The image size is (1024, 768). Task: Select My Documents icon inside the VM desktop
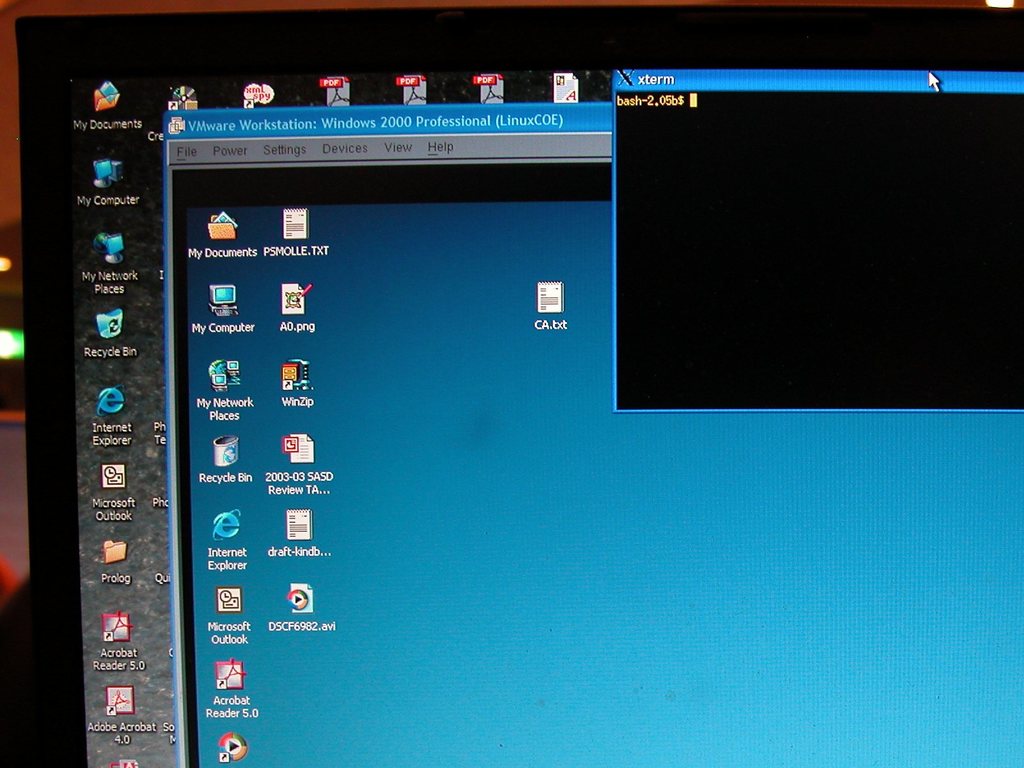click(222, 227)
